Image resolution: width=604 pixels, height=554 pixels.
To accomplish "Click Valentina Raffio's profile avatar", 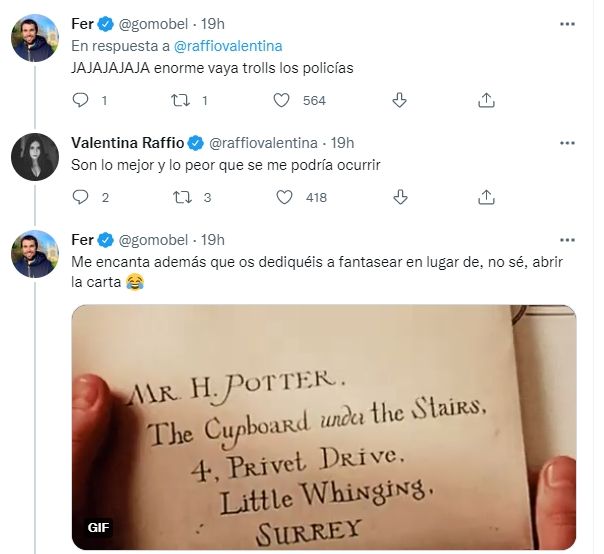I will point(34,156).
